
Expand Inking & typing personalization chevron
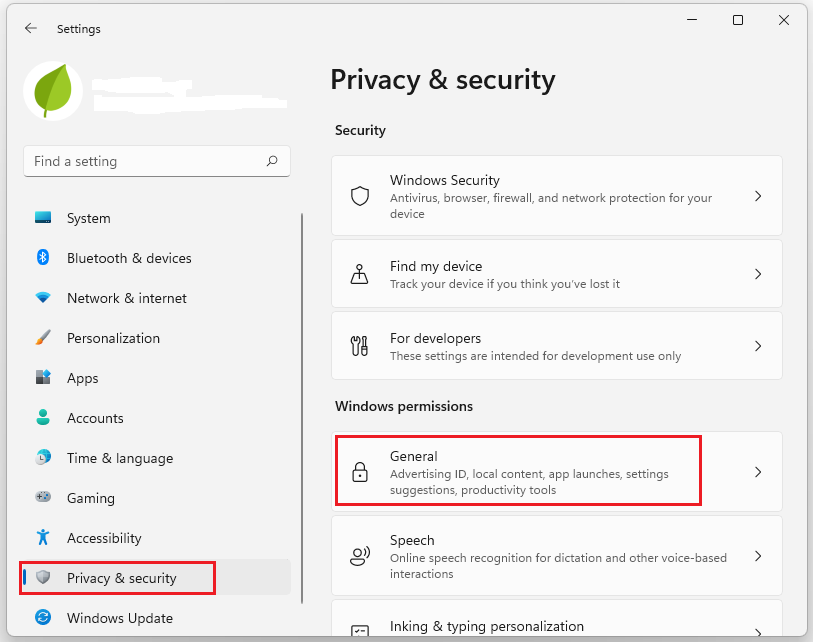click(x=758, y=633)
